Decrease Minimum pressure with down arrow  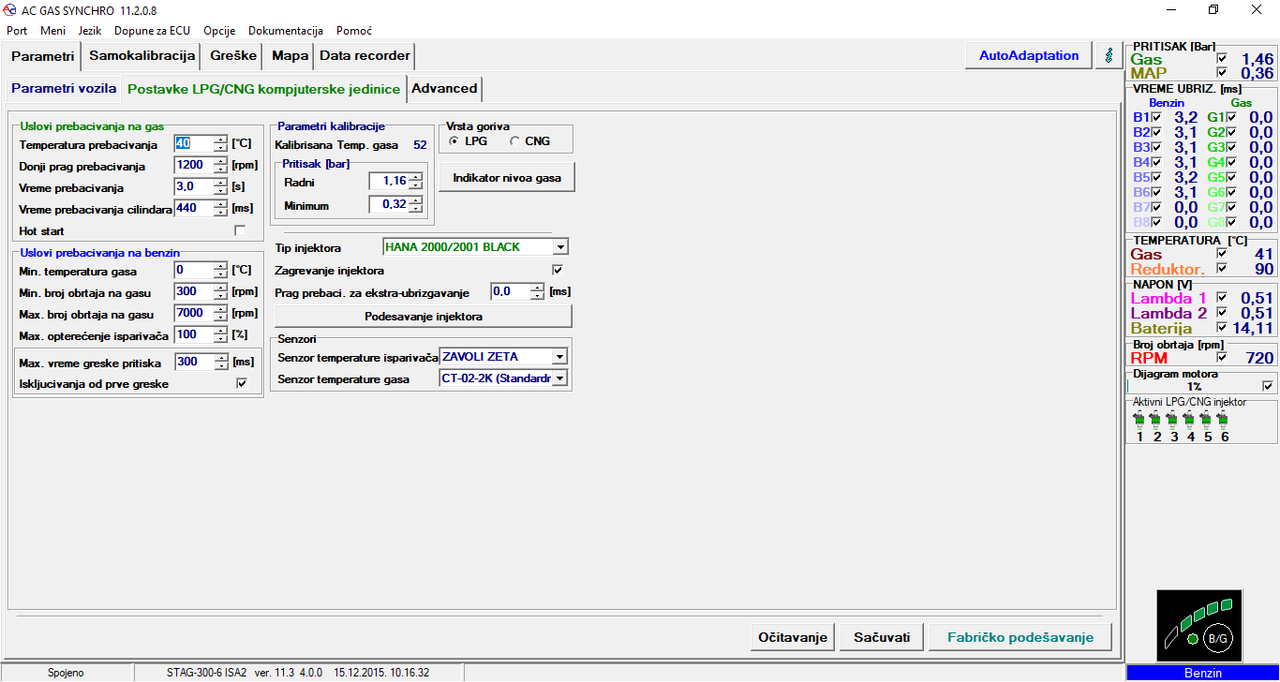(x=416, y=210)
